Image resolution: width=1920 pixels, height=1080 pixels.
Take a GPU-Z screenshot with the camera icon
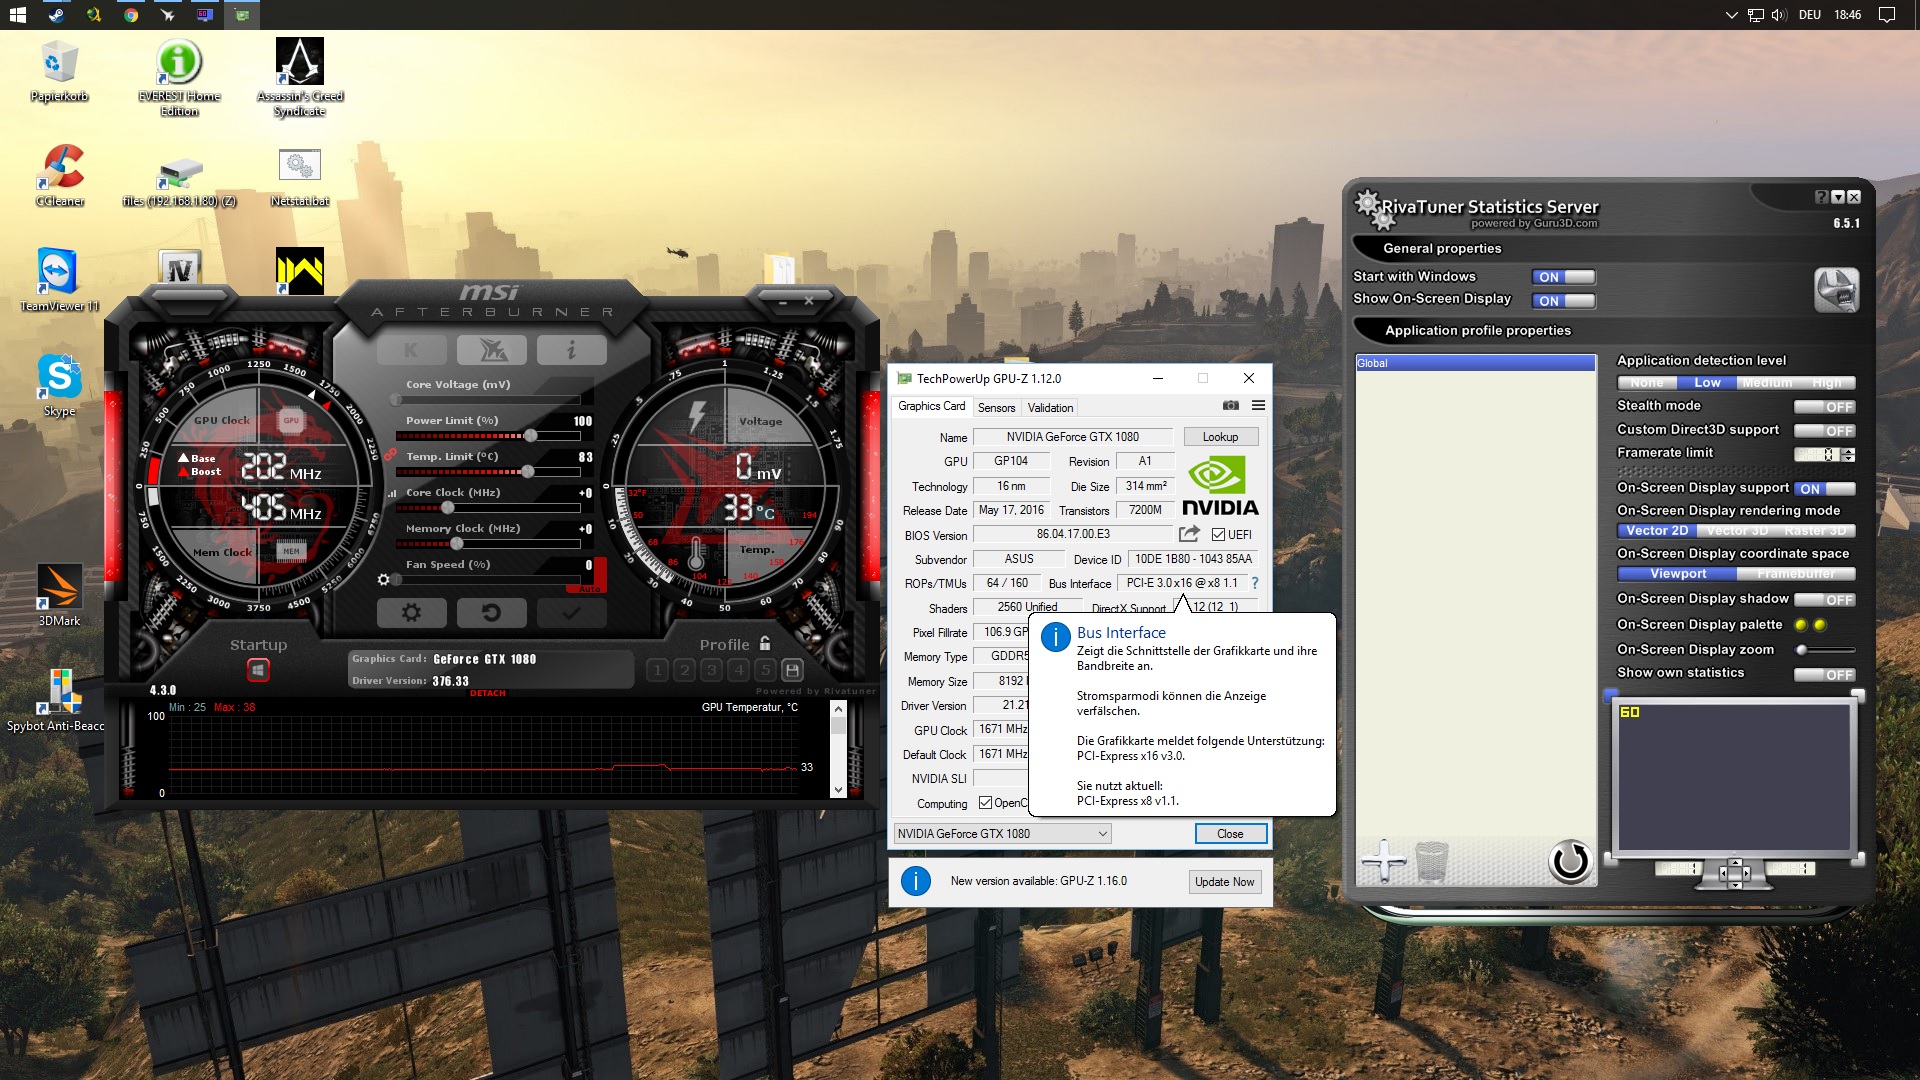(x=1231, y=406)
